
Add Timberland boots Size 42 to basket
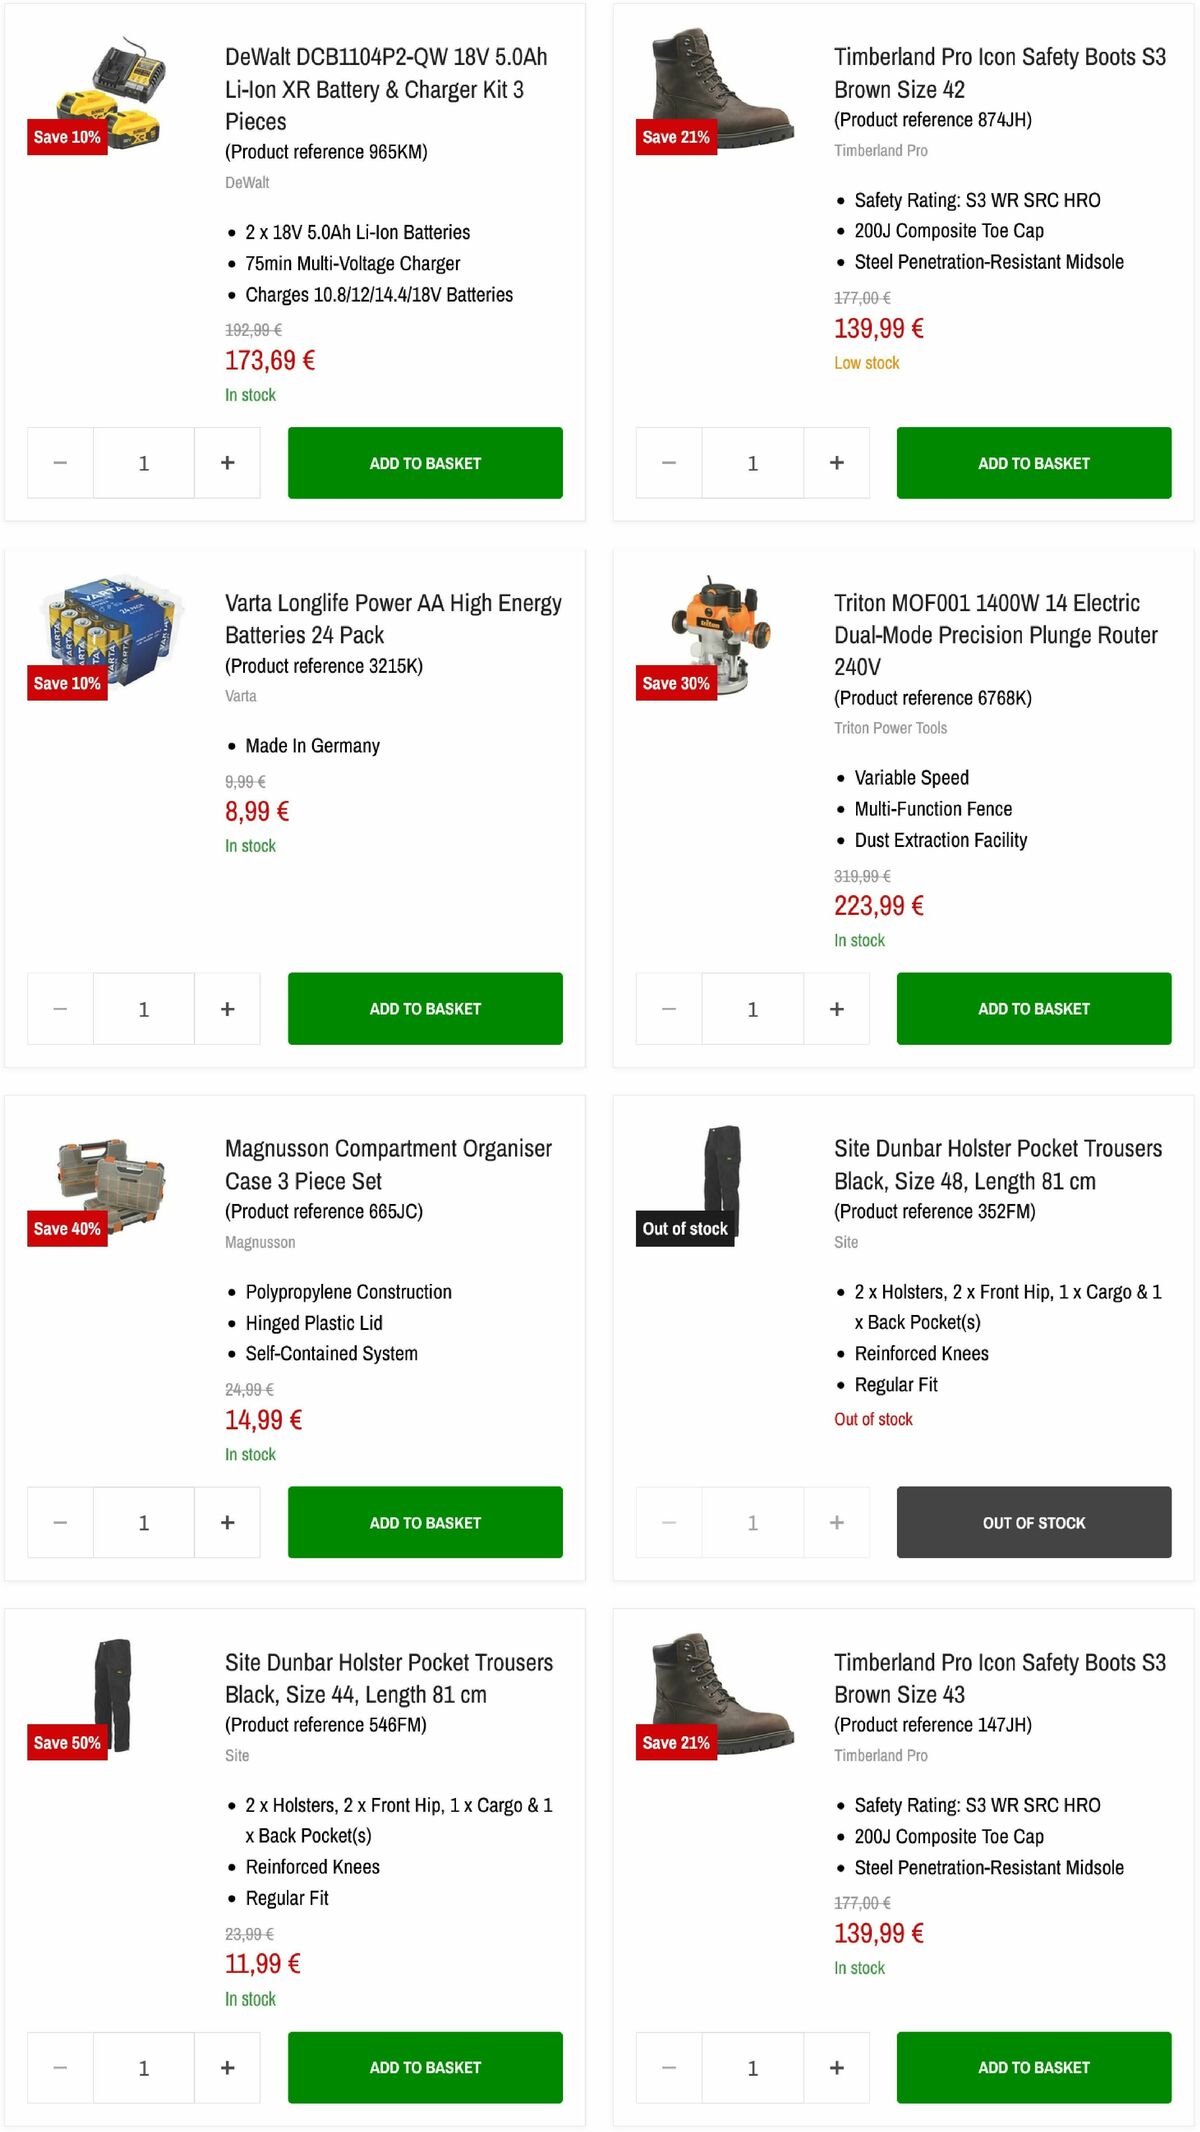pyautogui.click(x=1033, y=462)
